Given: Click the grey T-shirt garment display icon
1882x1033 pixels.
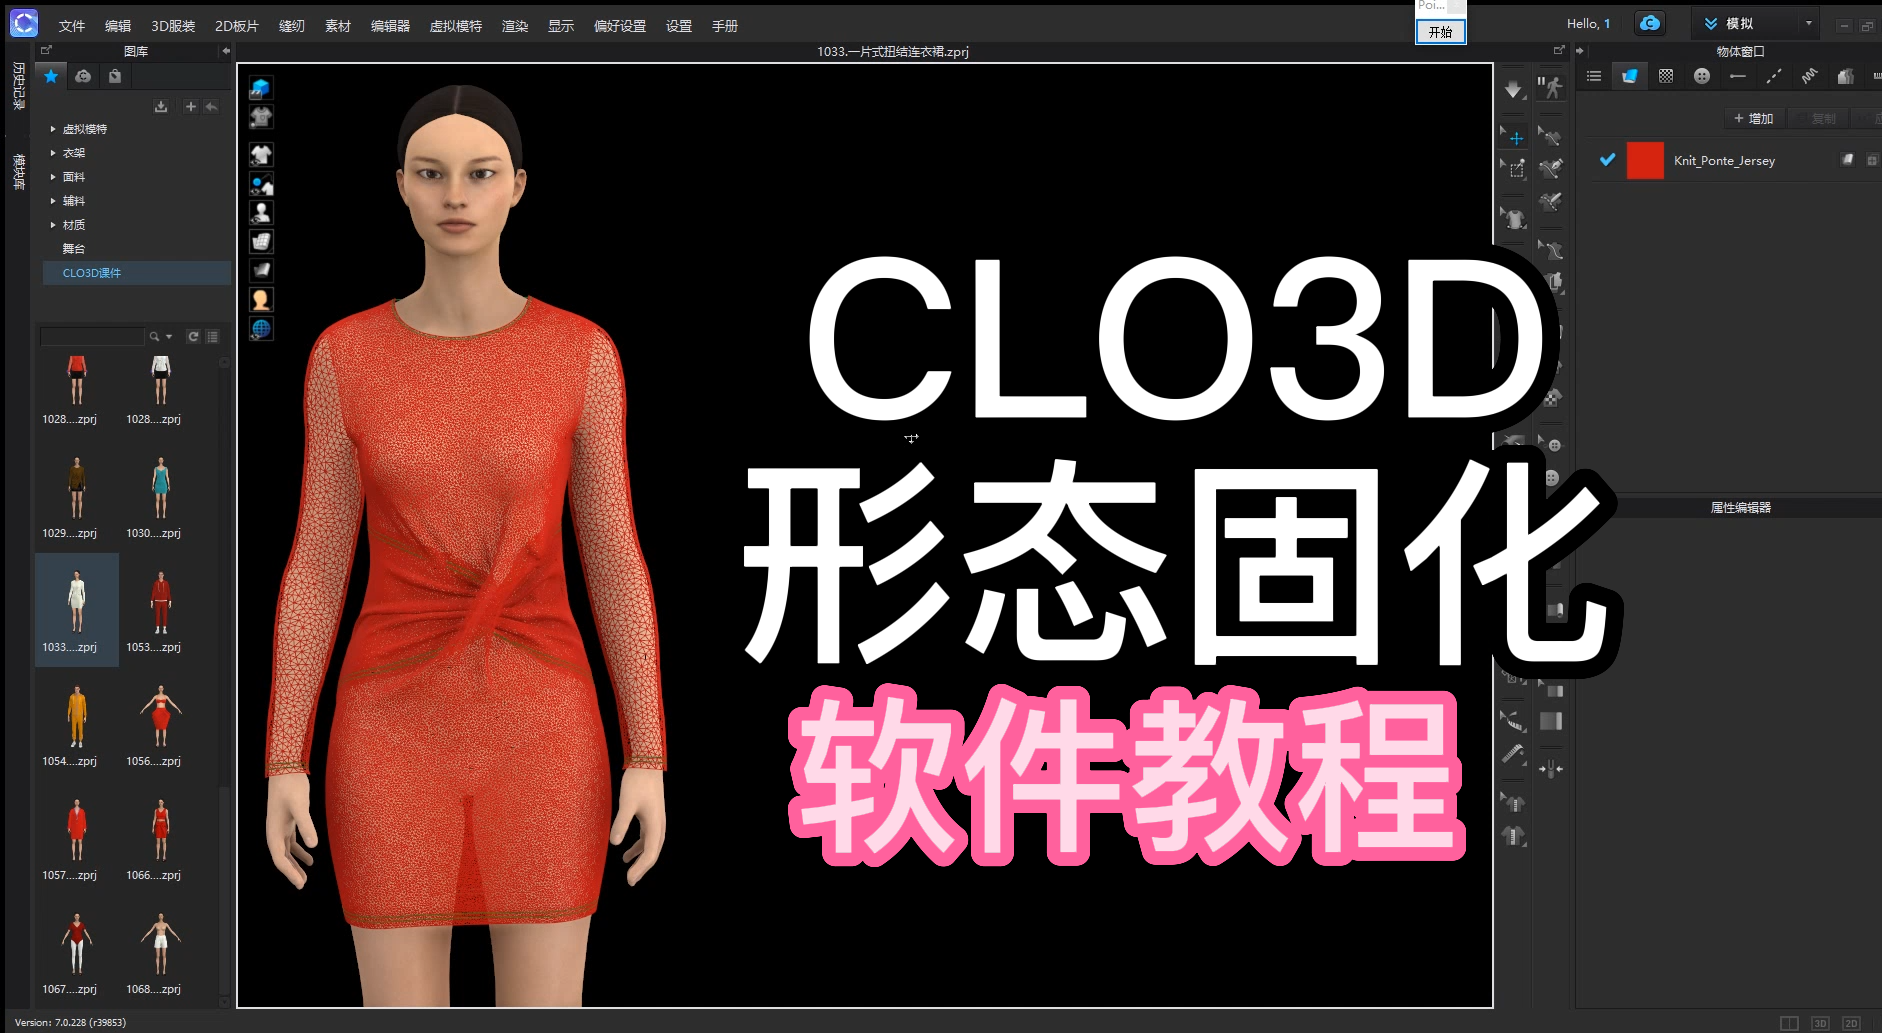Looking at the screenshot, I should (261, 117).
